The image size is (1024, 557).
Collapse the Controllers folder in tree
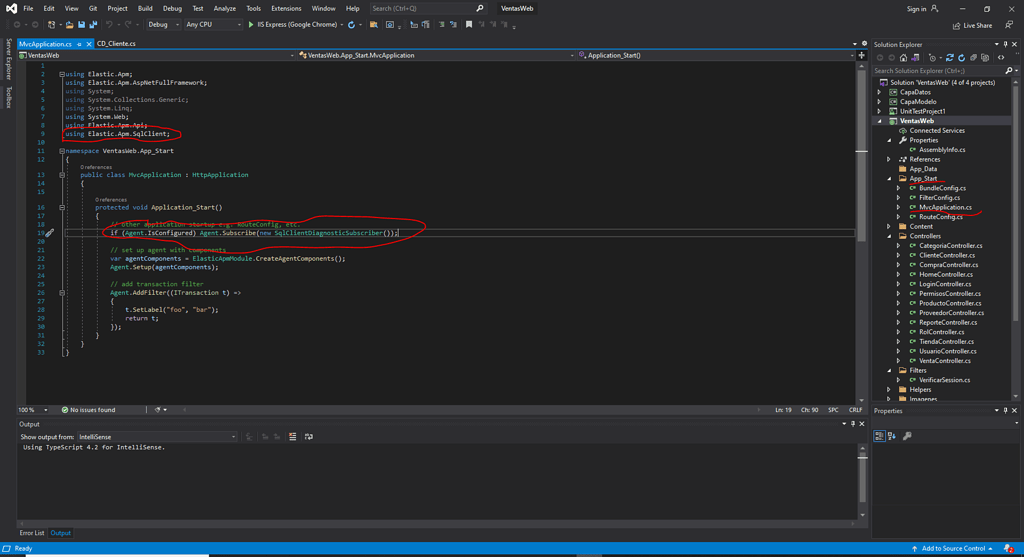coord(889,236)
